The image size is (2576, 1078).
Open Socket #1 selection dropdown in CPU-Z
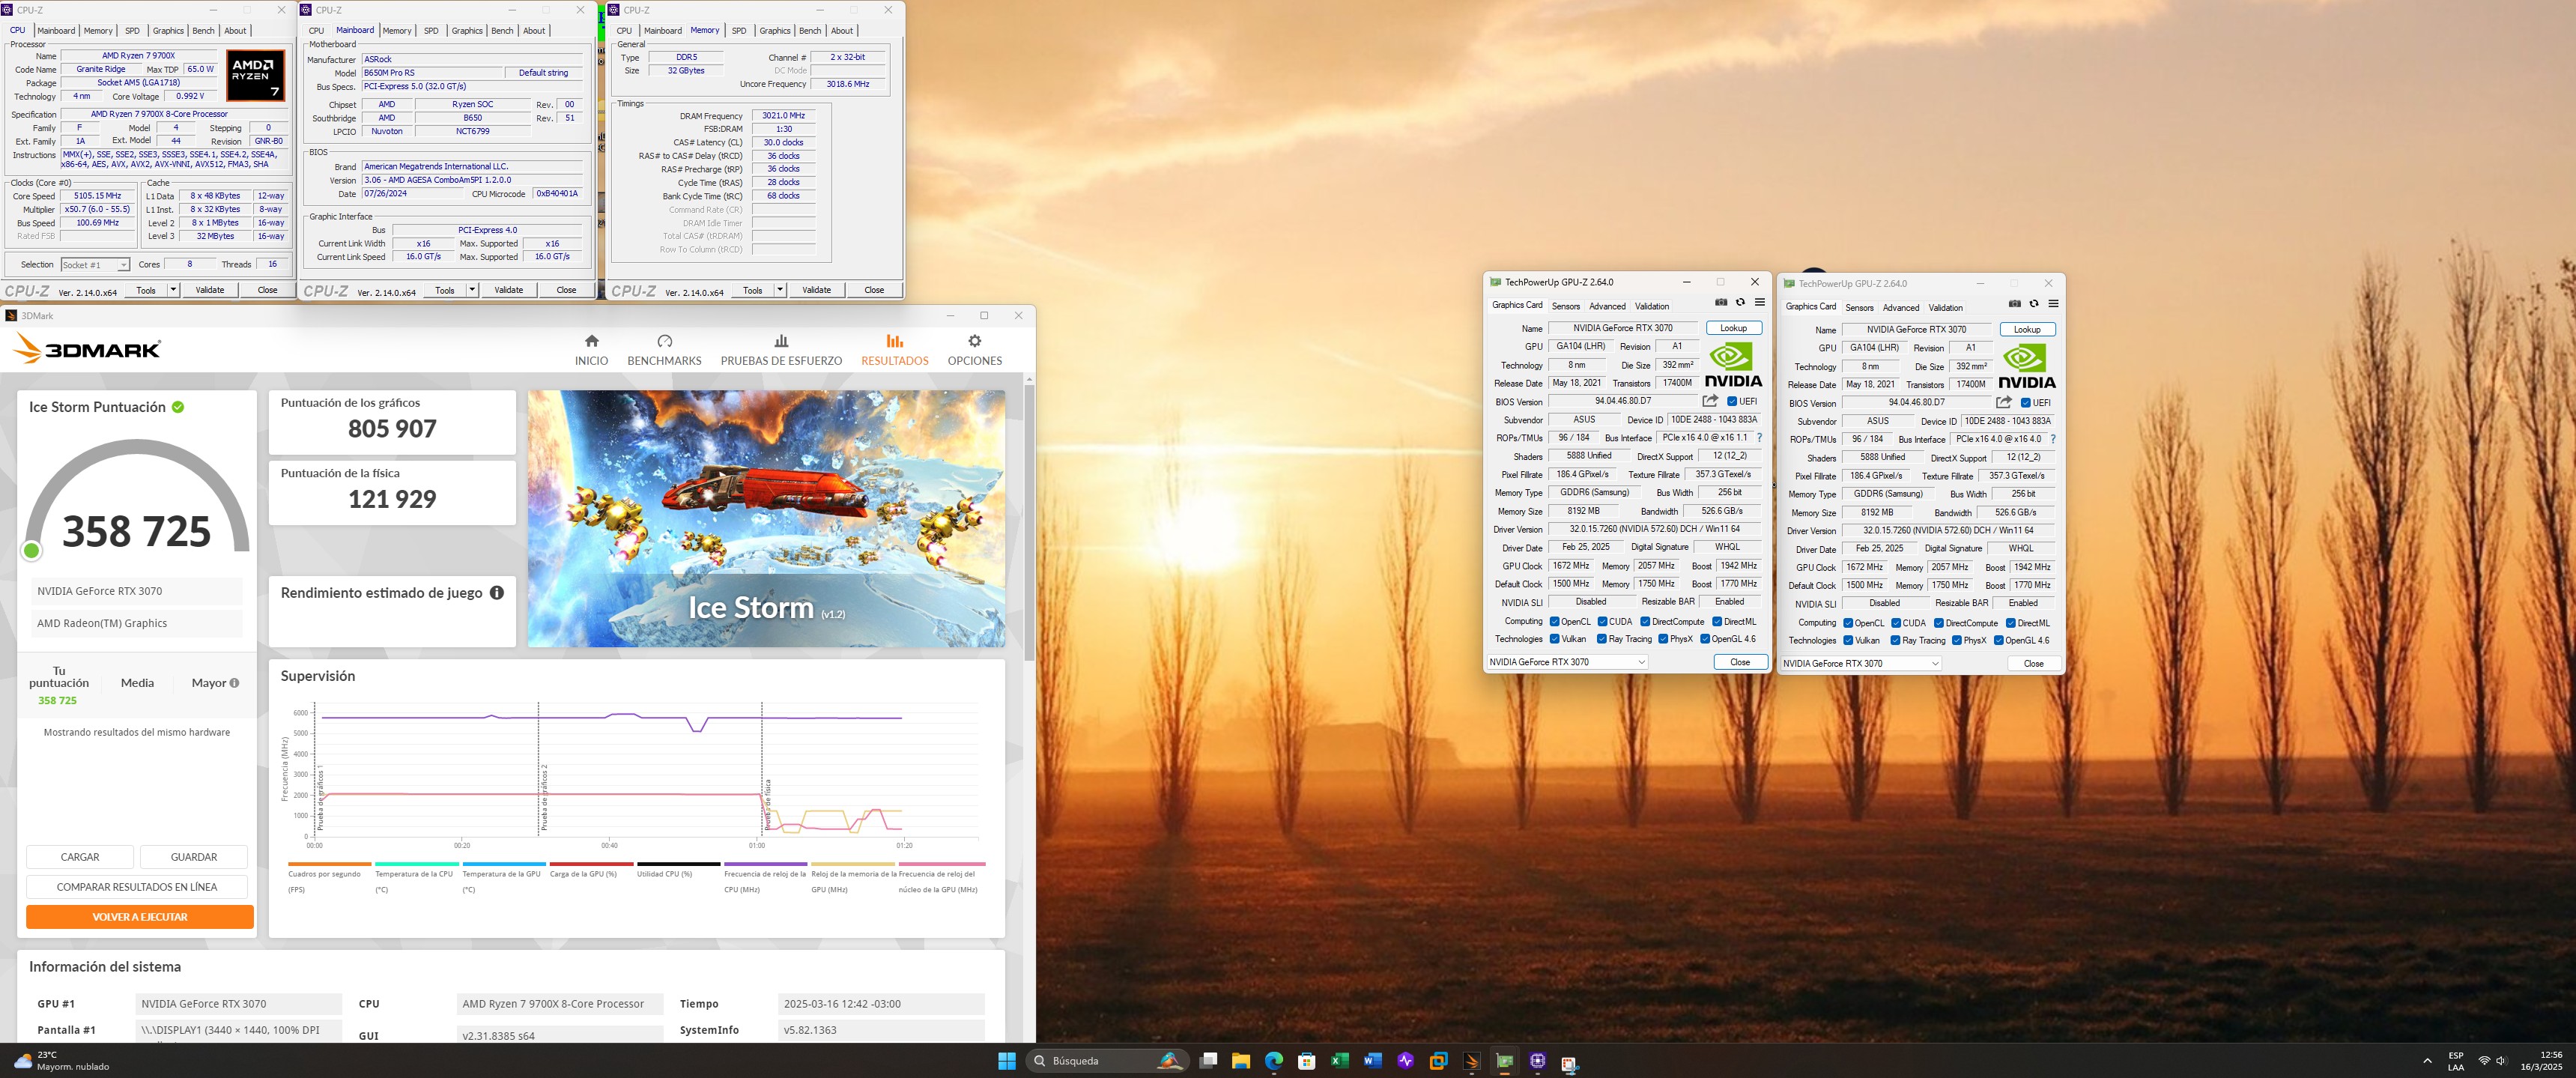click(x=95, y=265)
